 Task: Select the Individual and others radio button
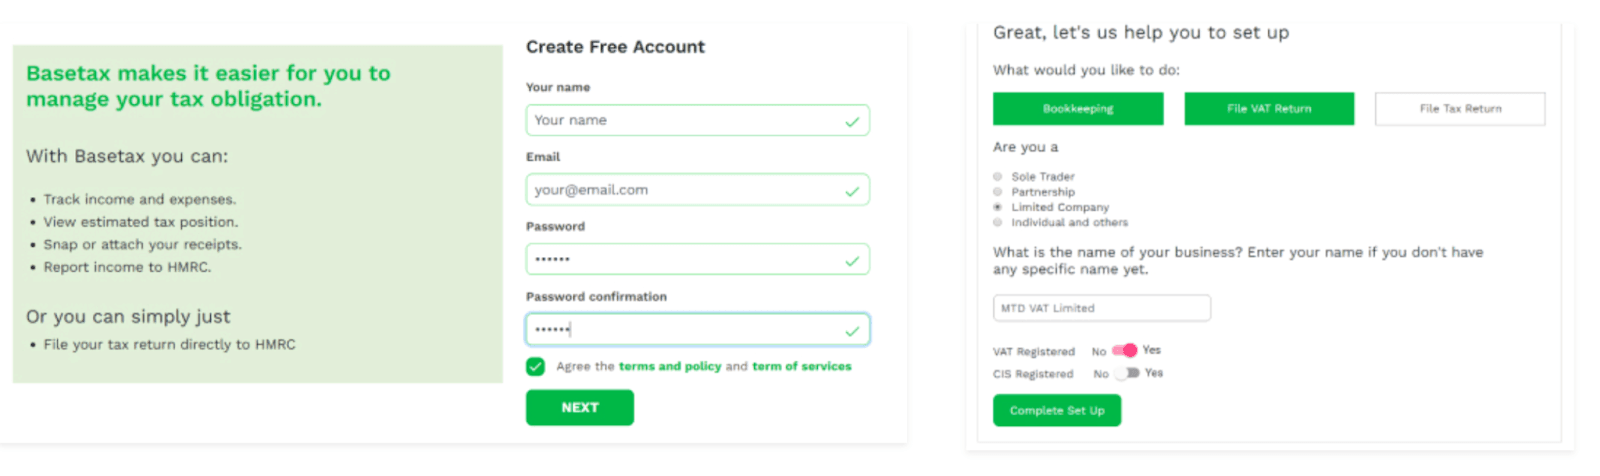pos(997,222)
